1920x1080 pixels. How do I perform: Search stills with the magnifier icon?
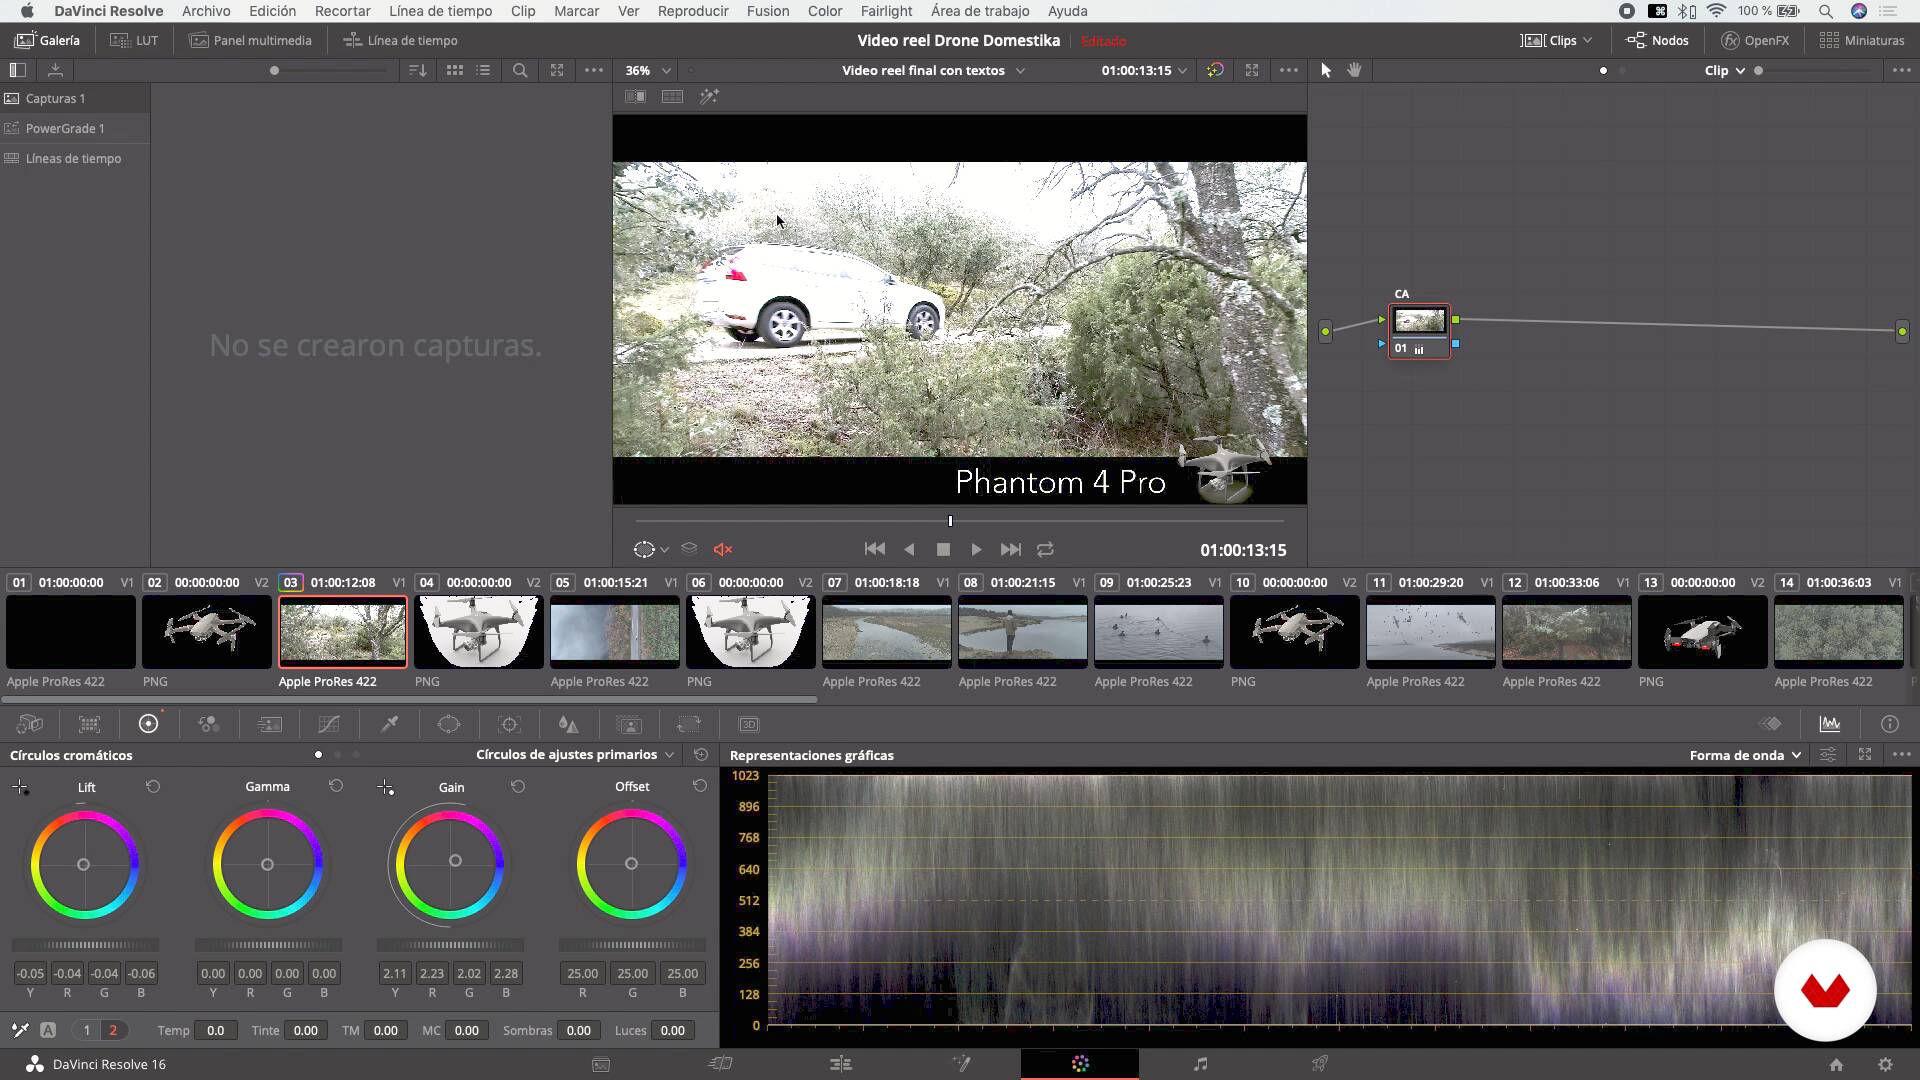(520, 70)
